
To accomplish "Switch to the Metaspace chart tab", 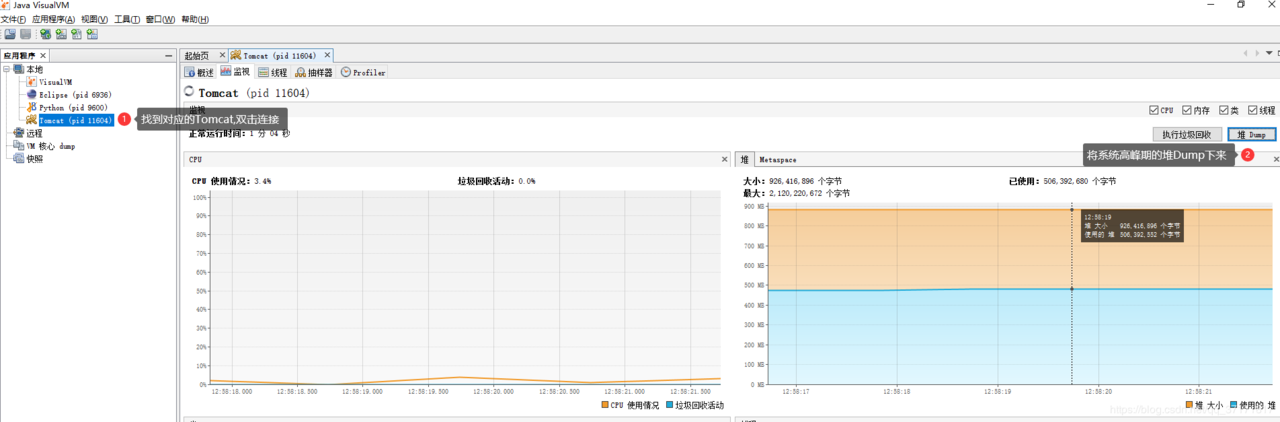I will (777, 159).
